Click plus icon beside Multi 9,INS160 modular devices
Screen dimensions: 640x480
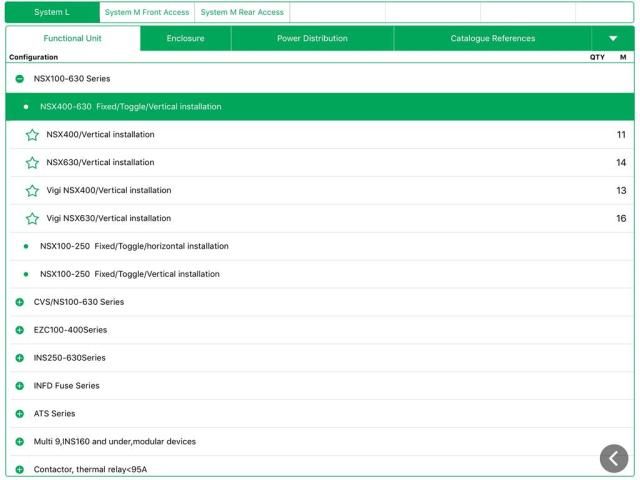tap(20, 442)
